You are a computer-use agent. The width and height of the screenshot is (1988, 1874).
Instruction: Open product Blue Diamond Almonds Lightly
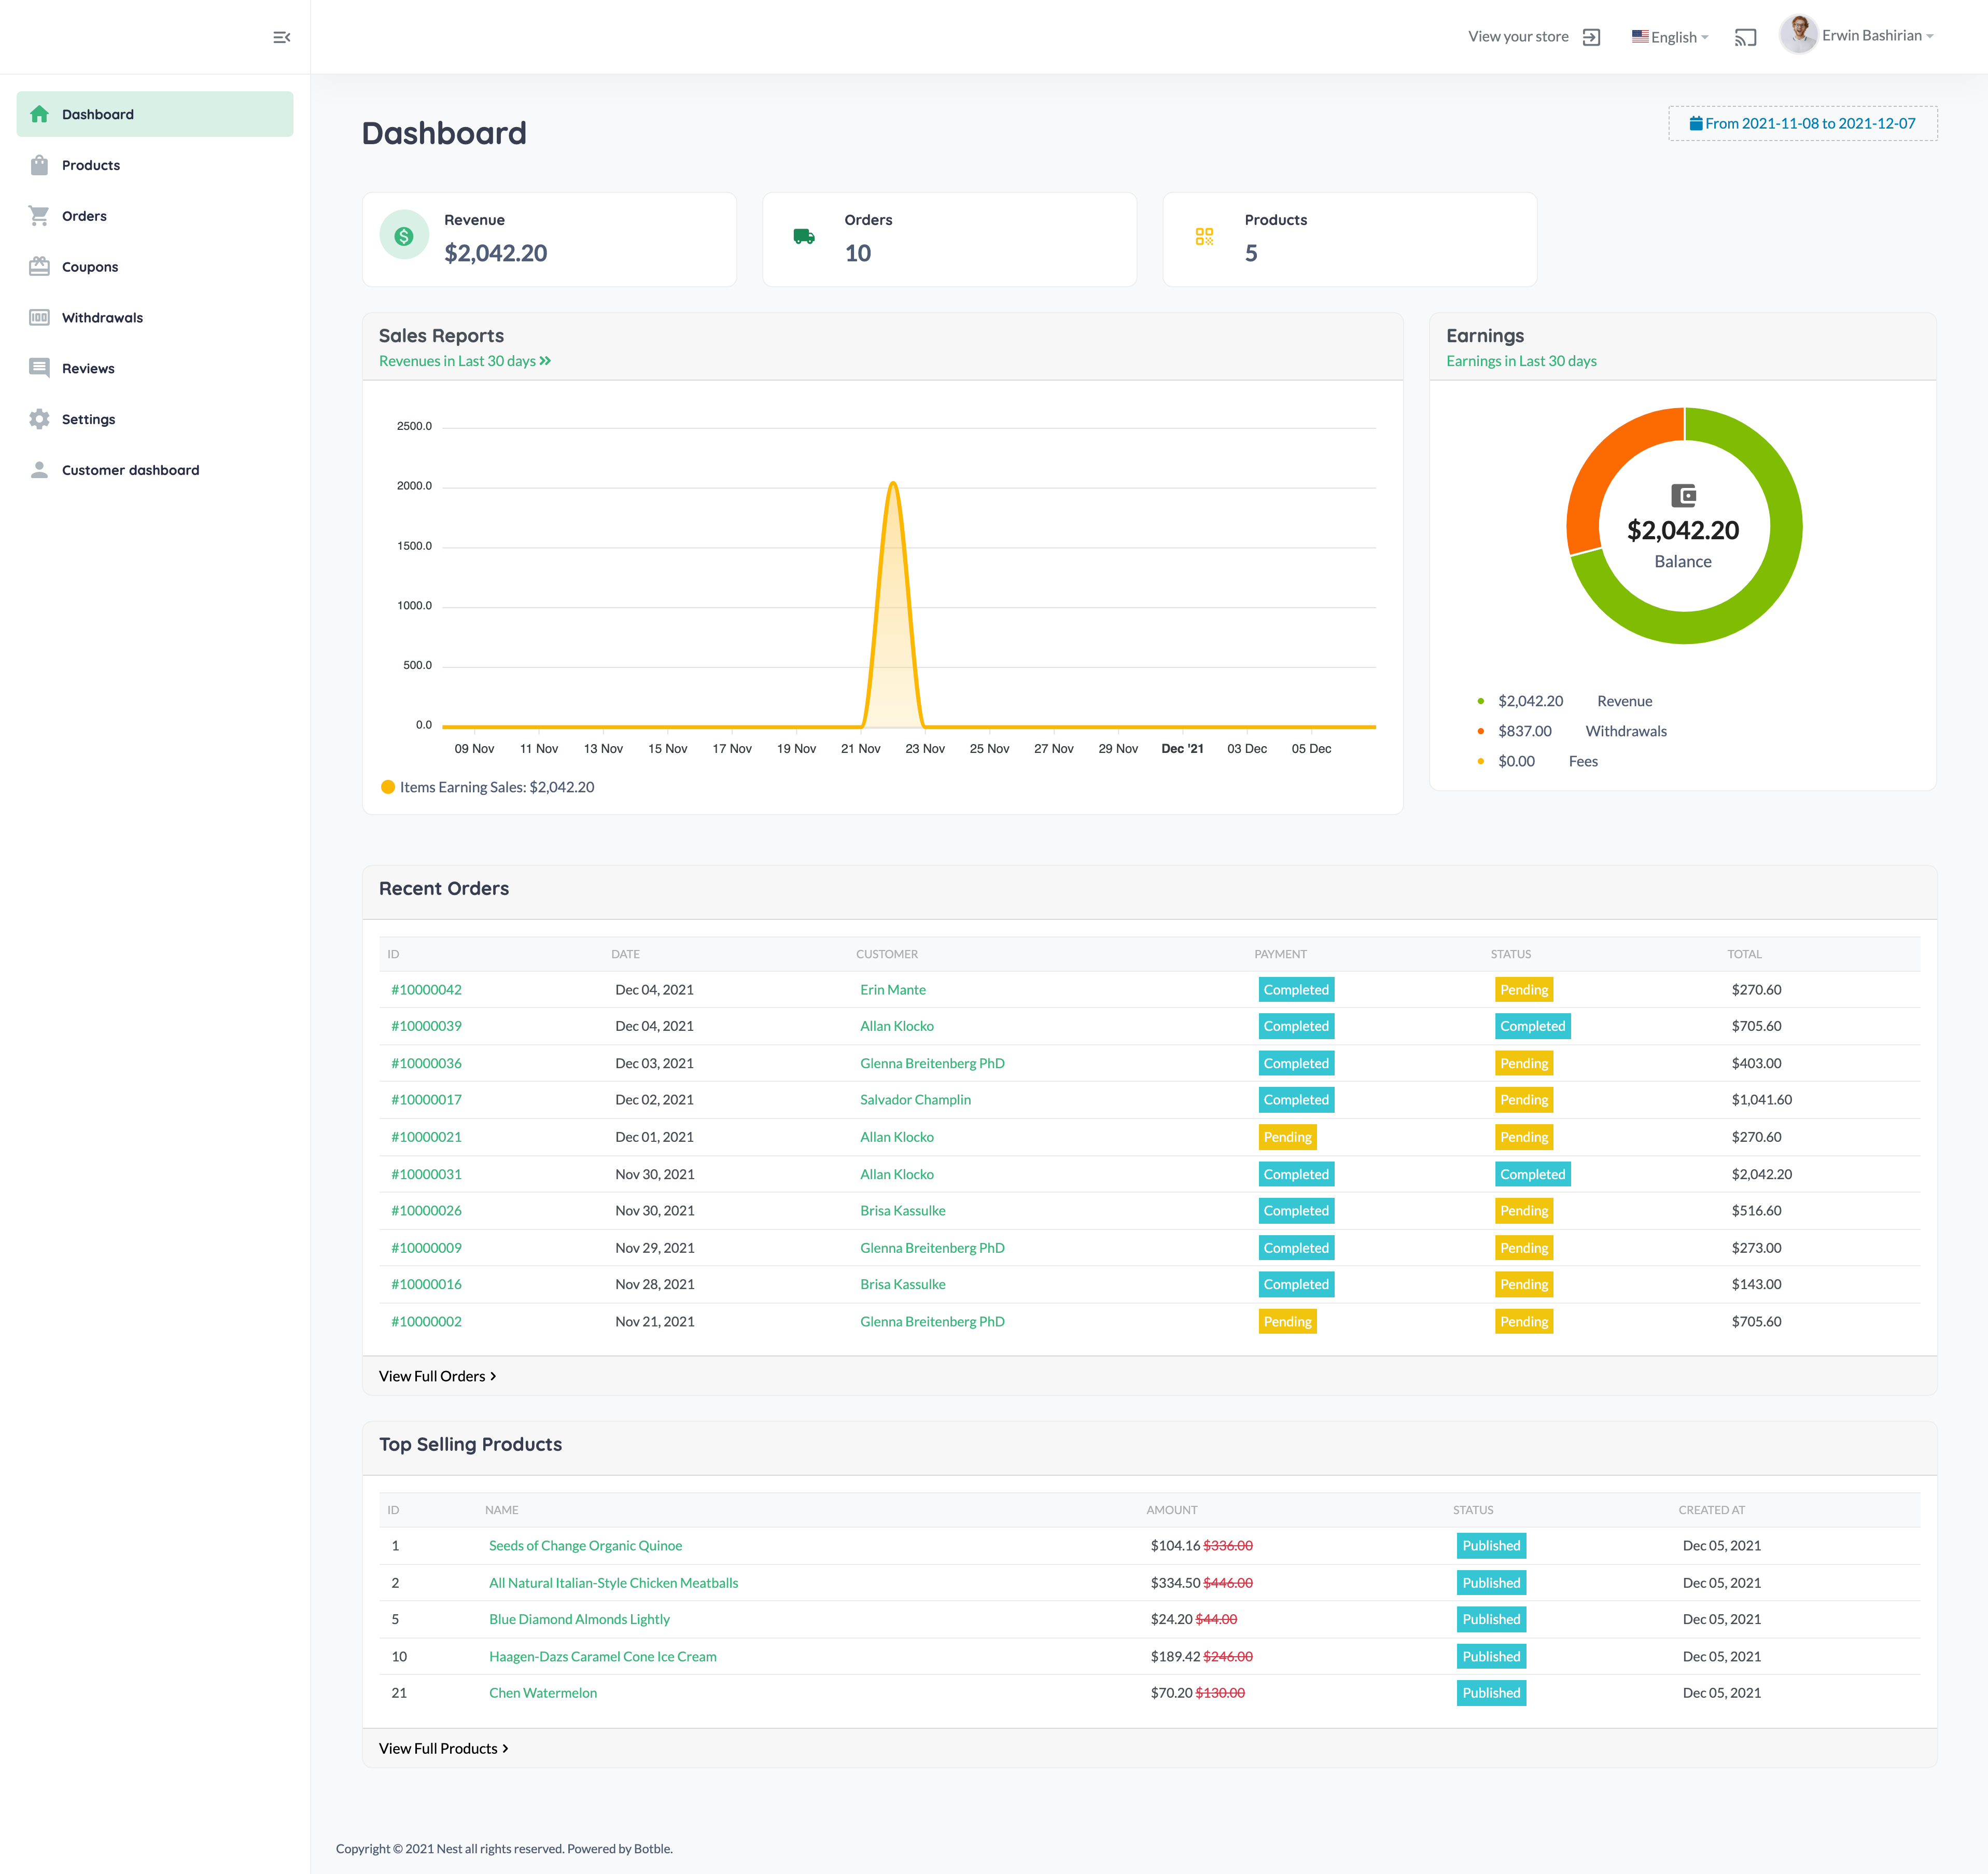click(x=579, y=1619)
